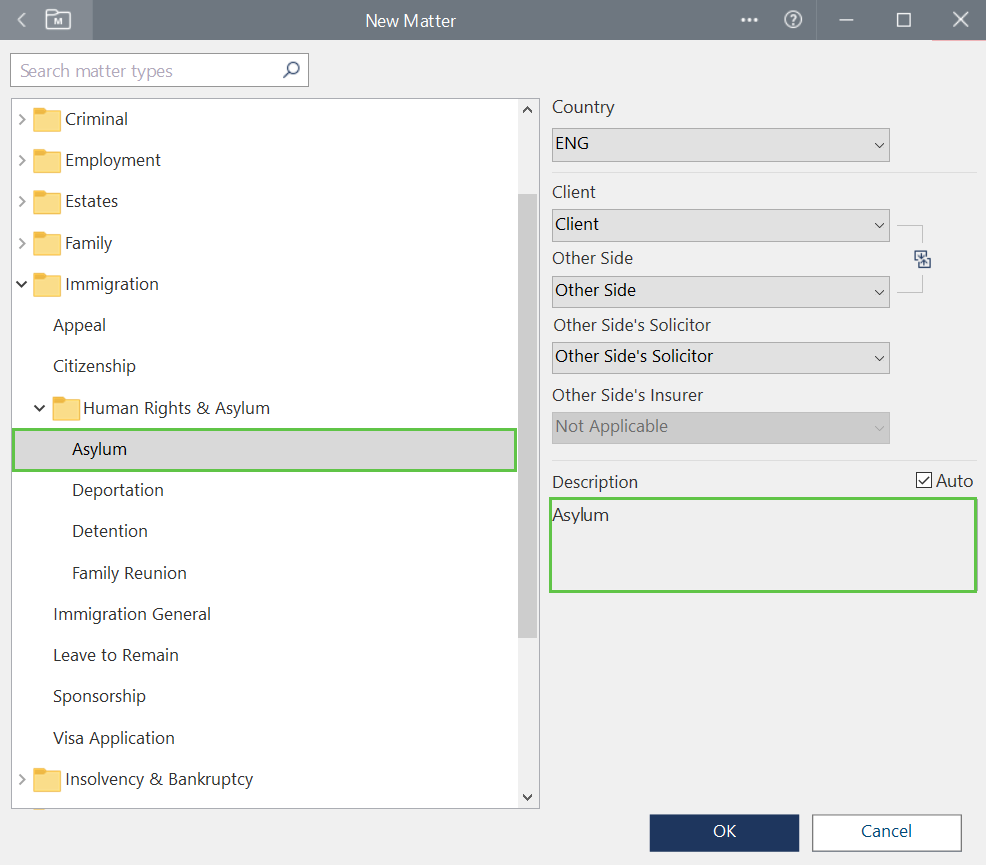The image size is (986, 865).
Task: Open help via question mark icon
Action: 793,20
